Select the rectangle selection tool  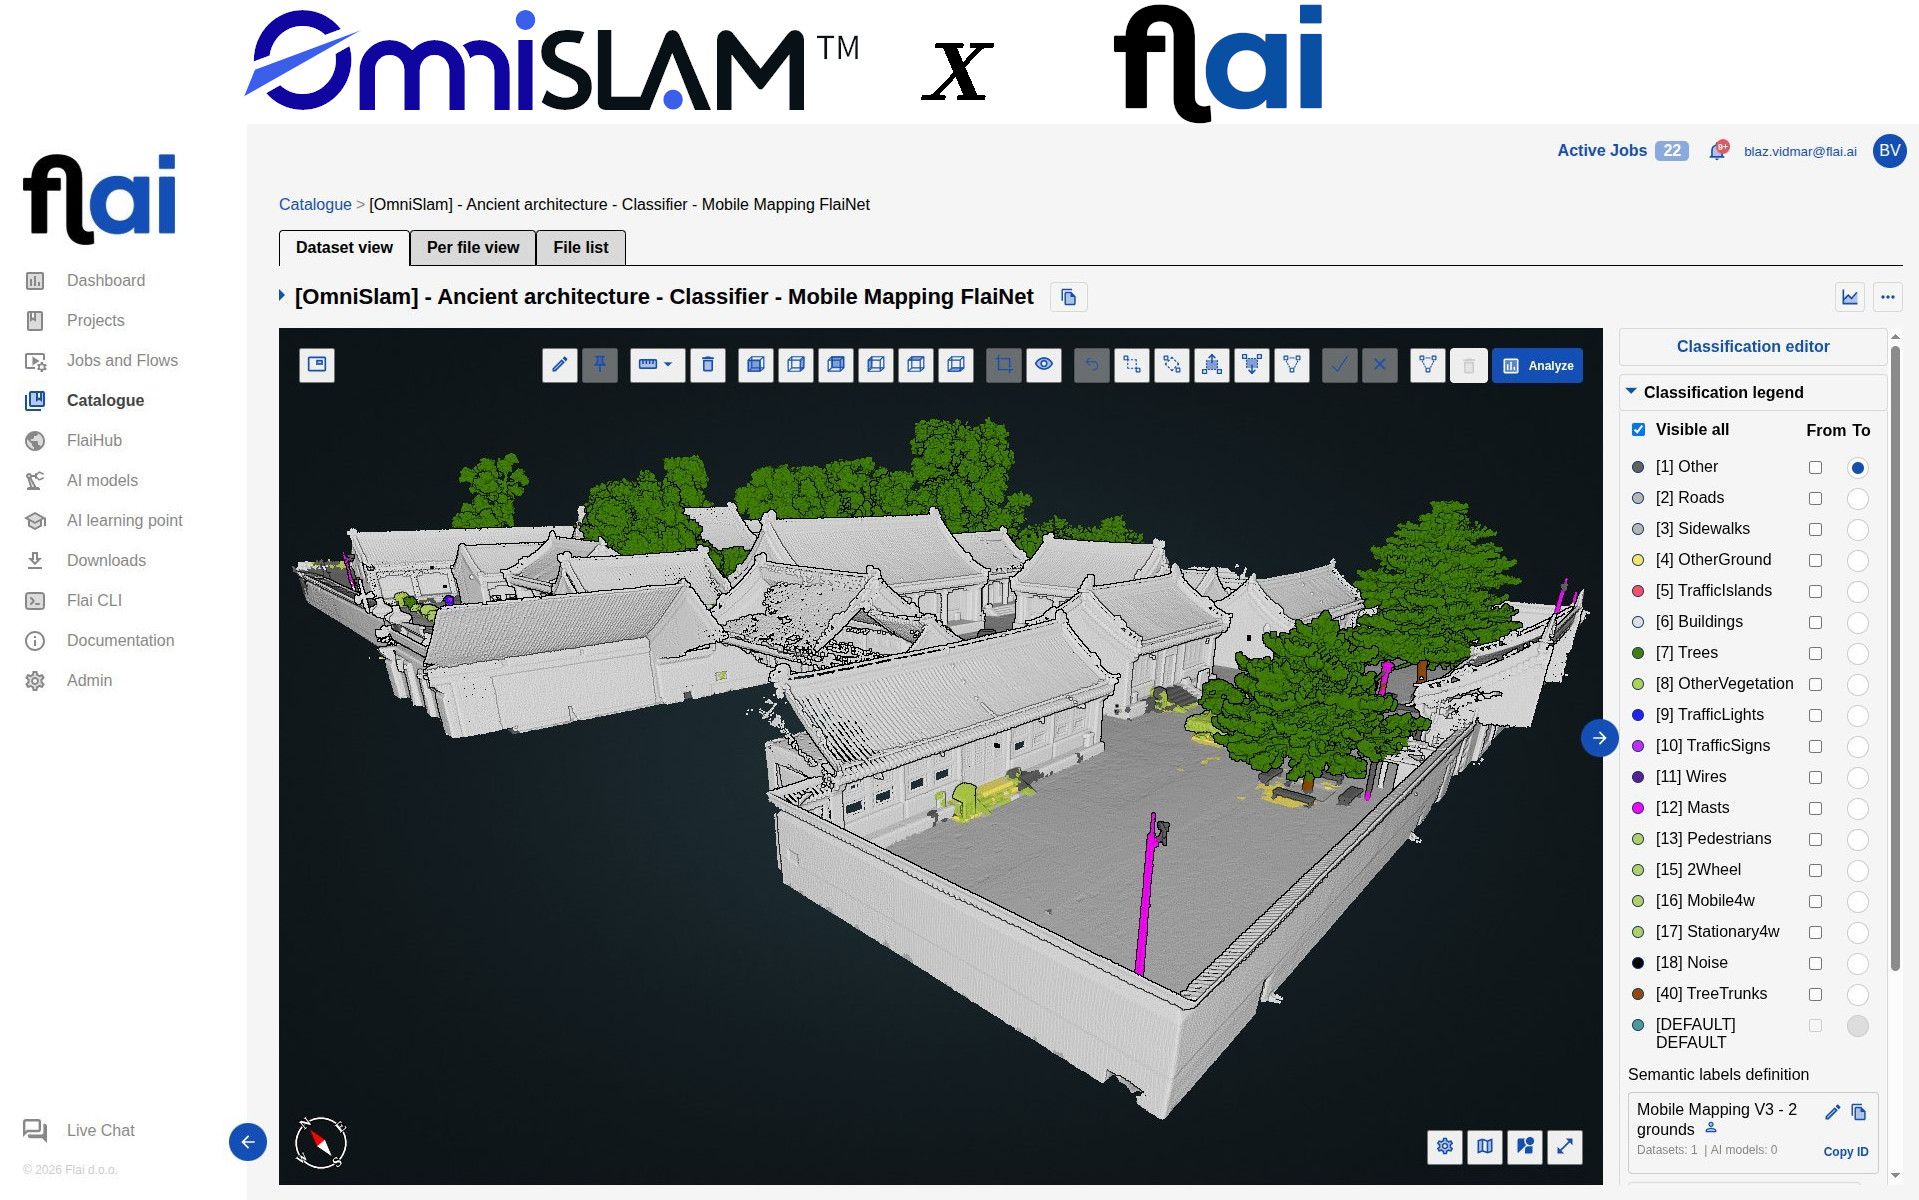coord(1132,365)
